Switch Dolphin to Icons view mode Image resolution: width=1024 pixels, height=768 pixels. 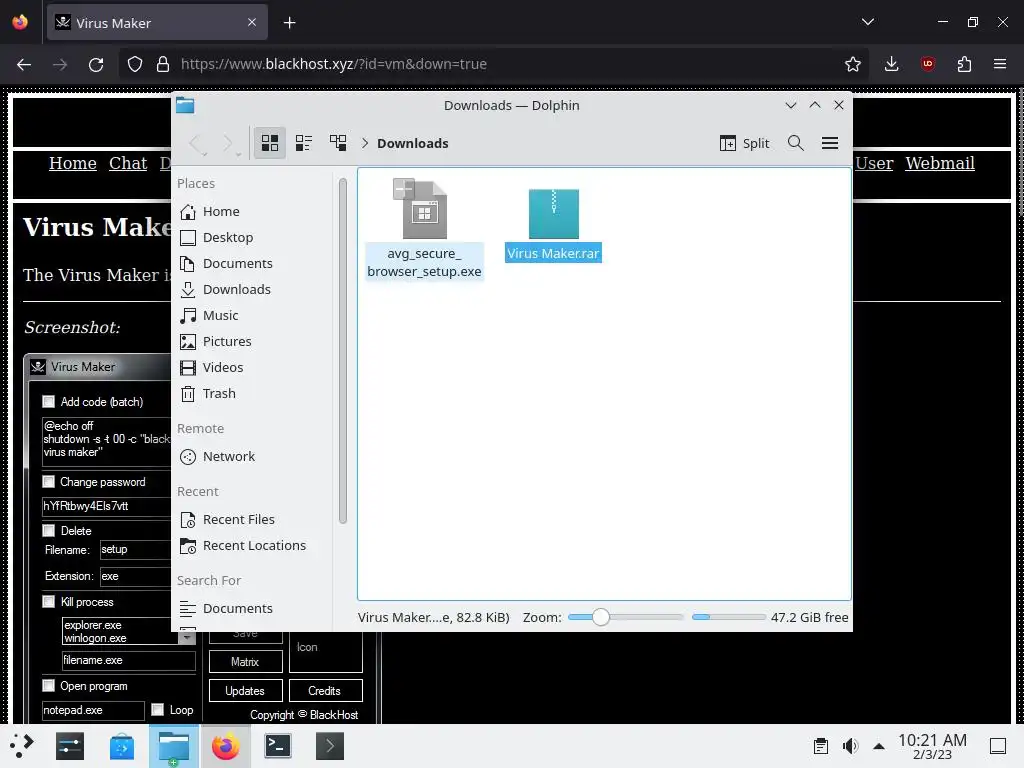click(x=270, y=143)
